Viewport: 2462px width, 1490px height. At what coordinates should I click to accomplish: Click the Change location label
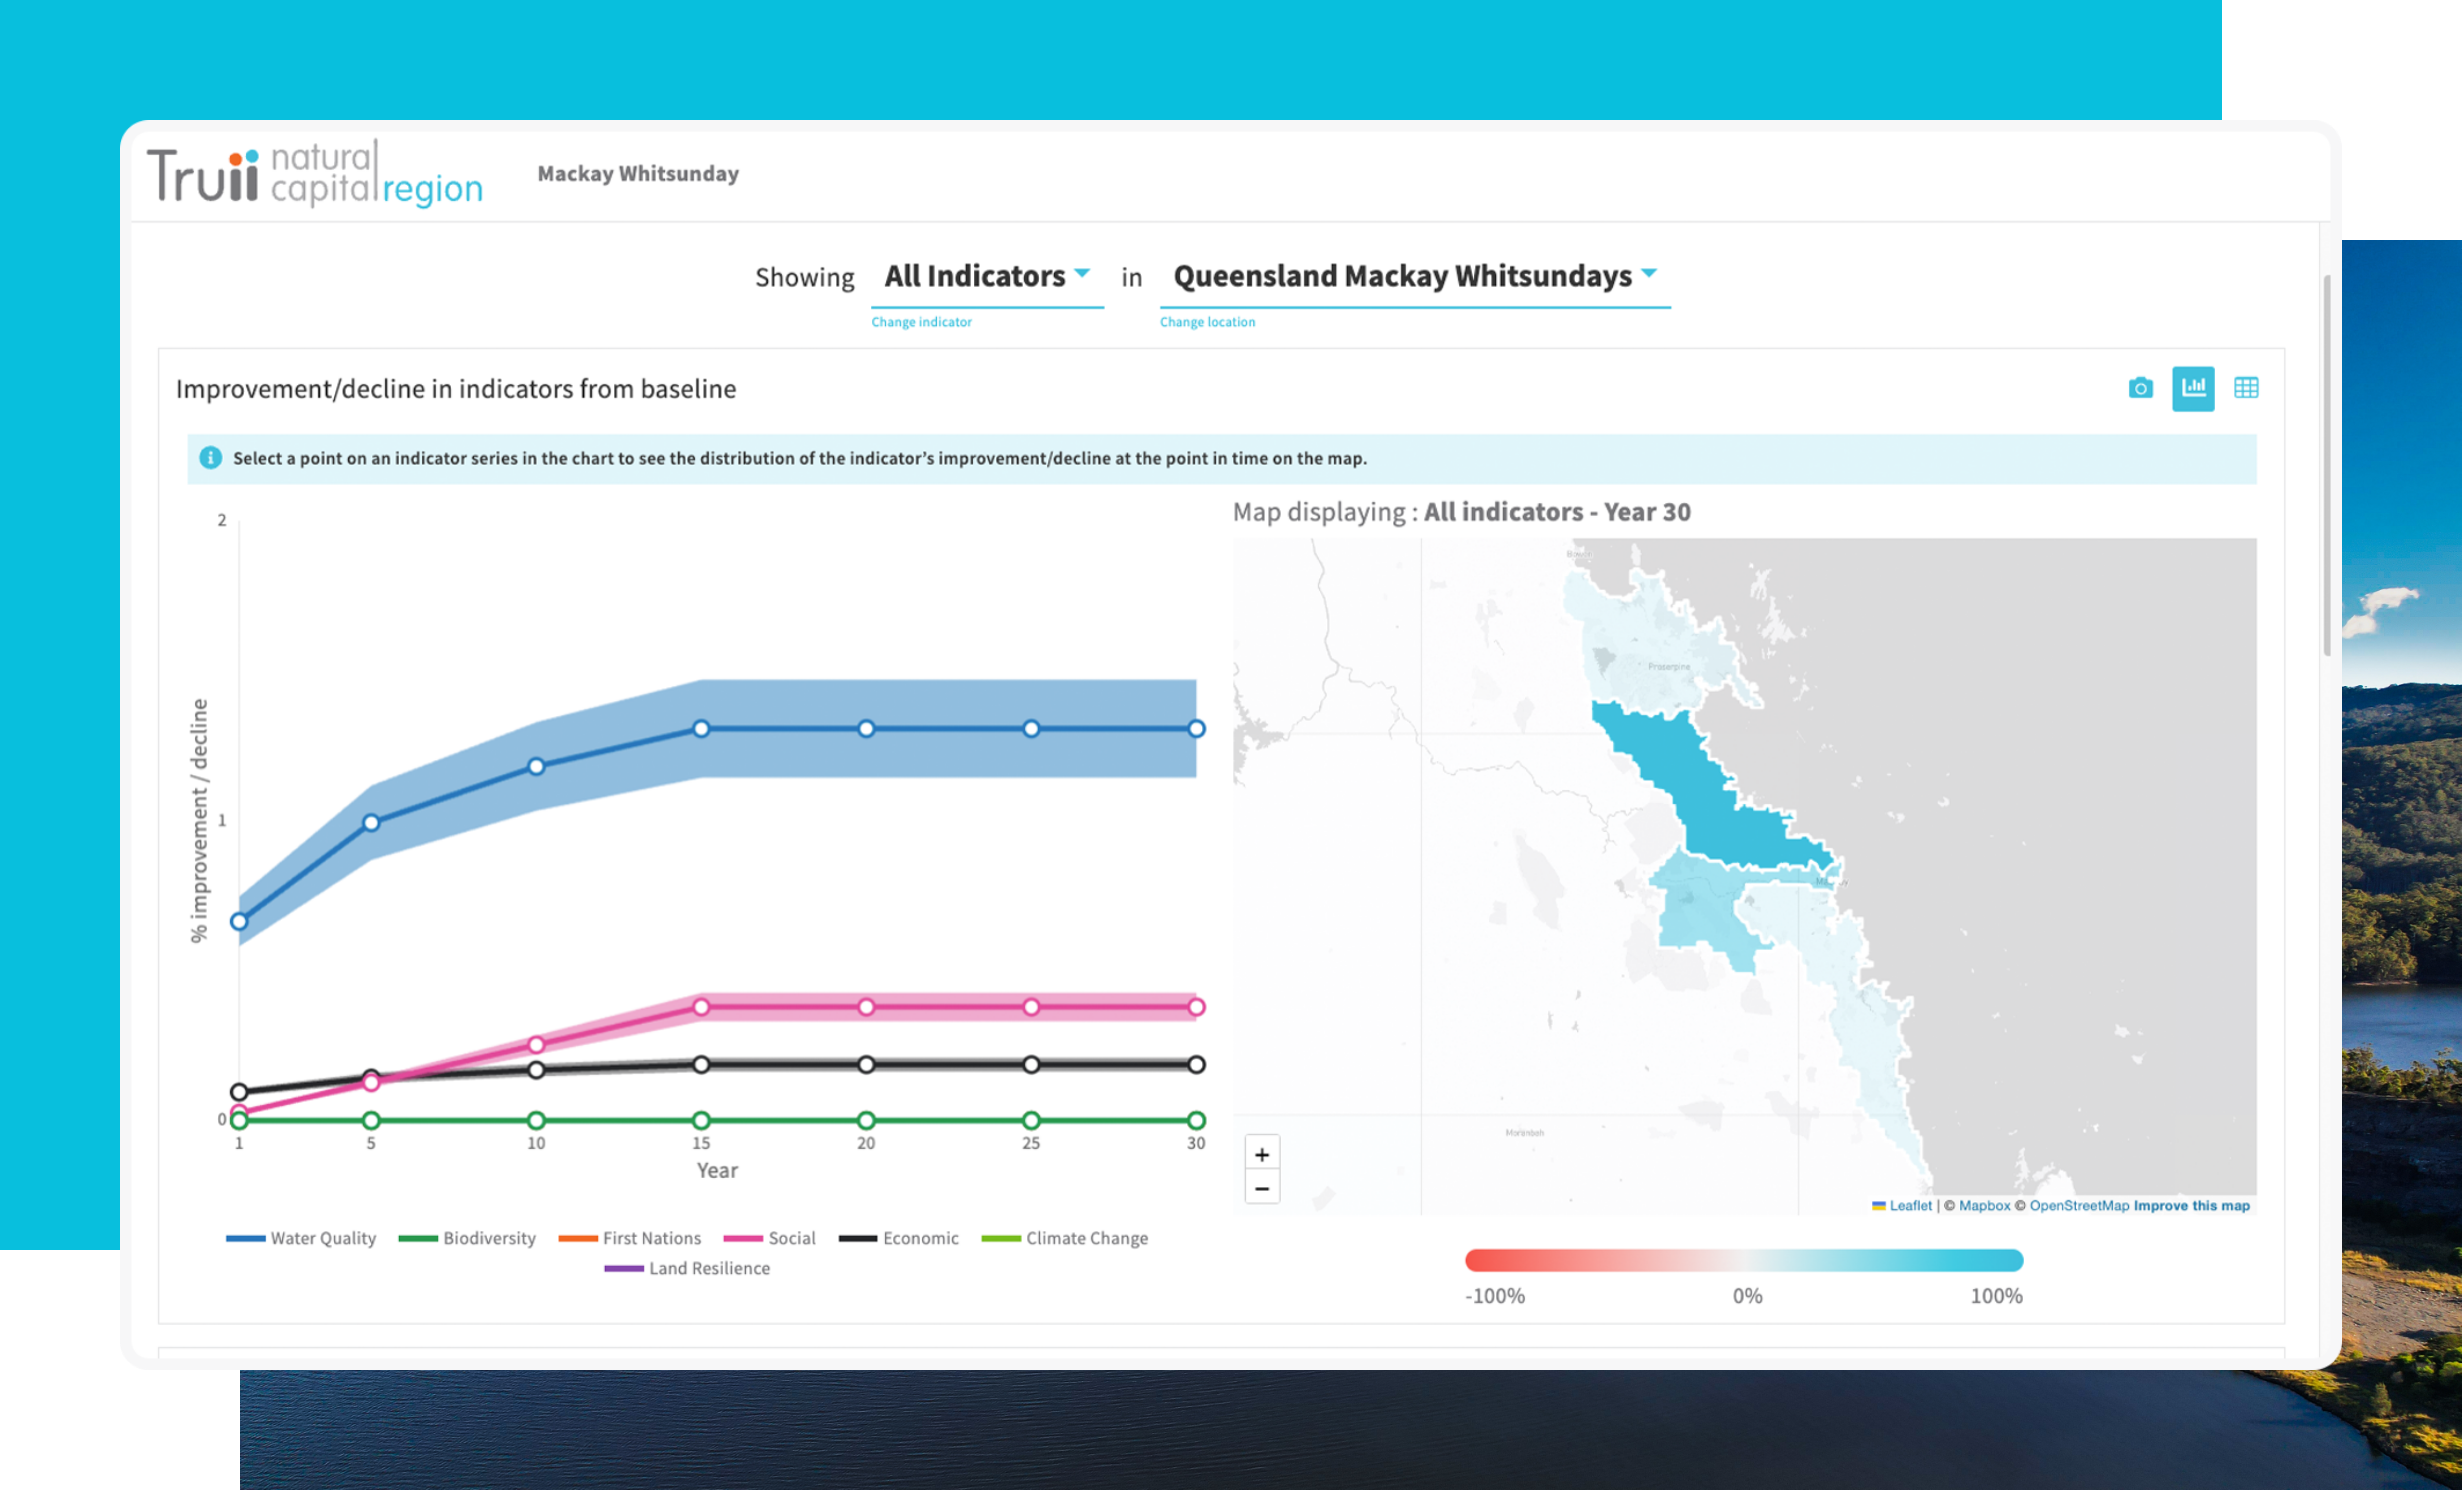click(x=1207, y=322)
